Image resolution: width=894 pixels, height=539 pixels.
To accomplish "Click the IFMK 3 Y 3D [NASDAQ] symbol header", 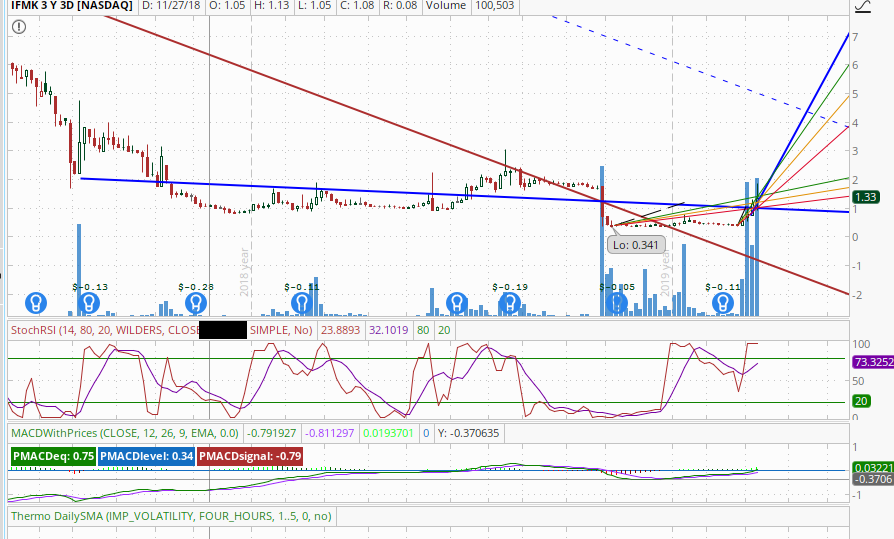I will coord(68,8).
